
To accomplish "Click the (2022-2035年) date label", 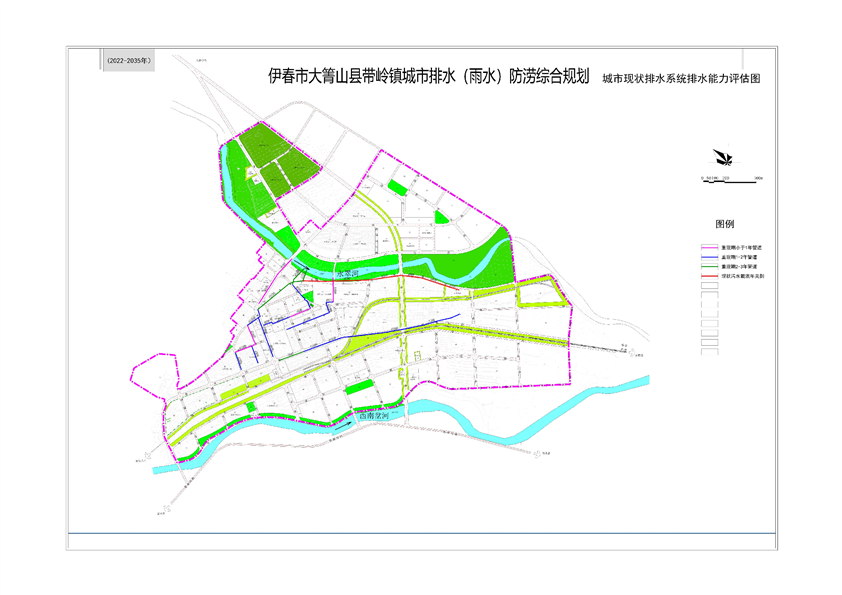I will click(128, 61).
